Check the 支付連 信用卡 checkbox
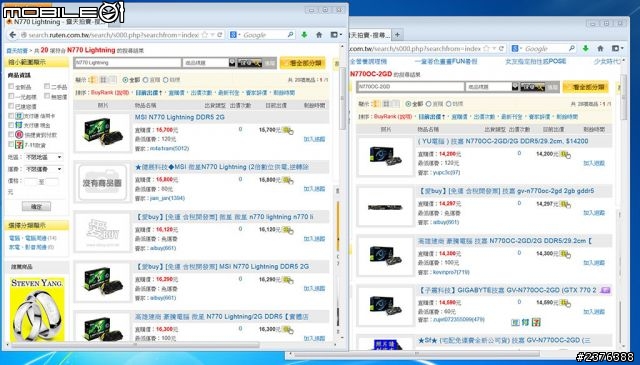This screenshot has width=640, height=365. (x=11, y=116)
